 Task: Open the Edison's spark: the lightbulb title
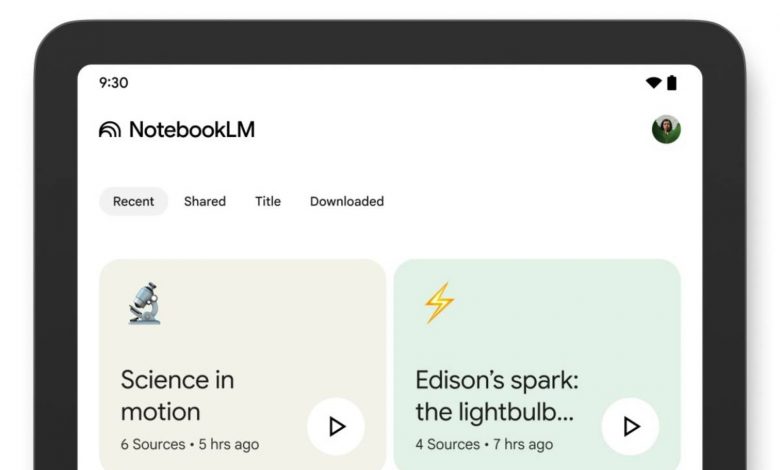point(496,395)
